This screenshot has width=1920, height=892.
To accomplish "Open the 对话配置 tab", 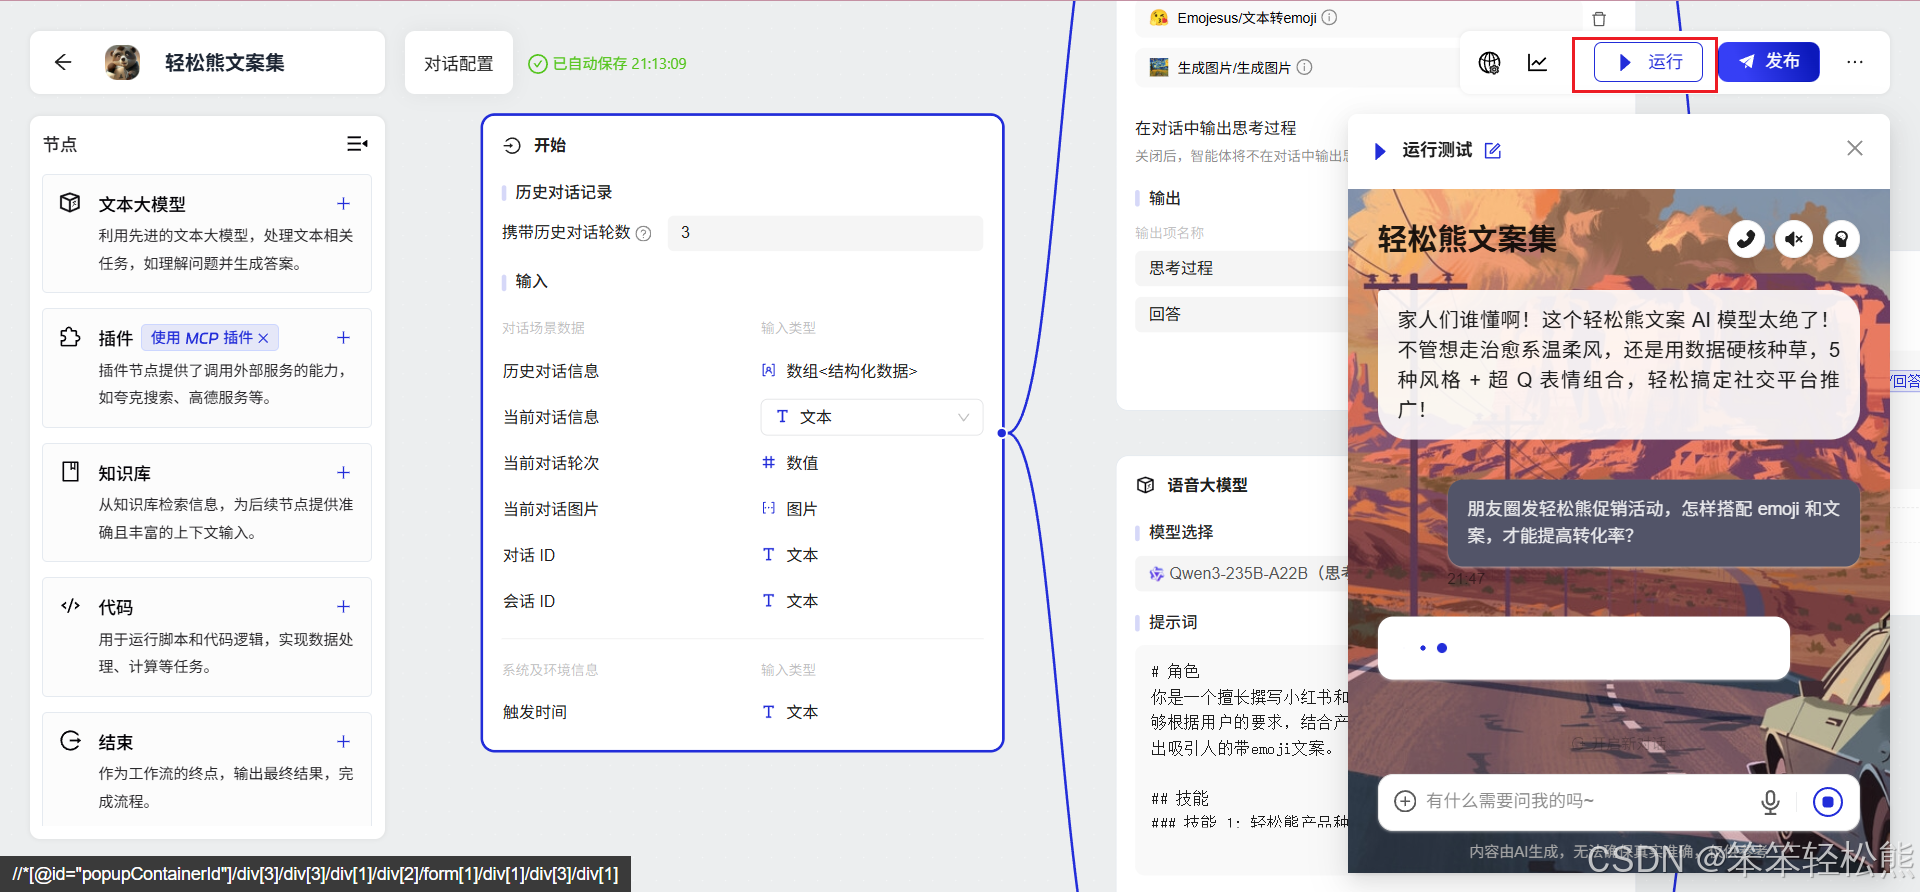I will tap(459, 63).
